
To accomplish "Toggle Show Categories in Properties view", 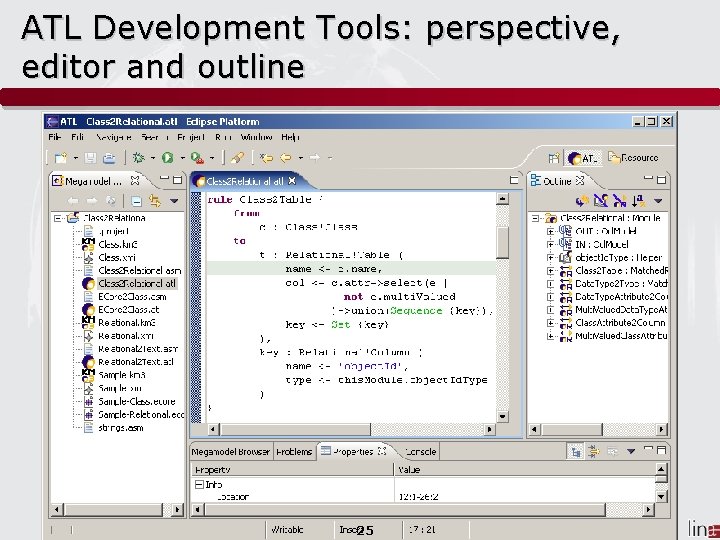I will (576, 451).
